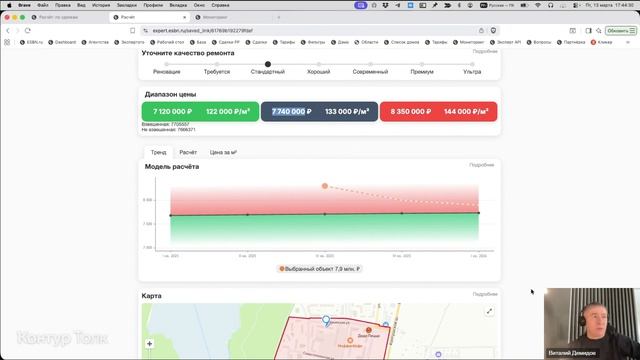Viewport: 640px width, 360px height.
Task: Open a new browser tab with plus
Action: click(279, 17)
